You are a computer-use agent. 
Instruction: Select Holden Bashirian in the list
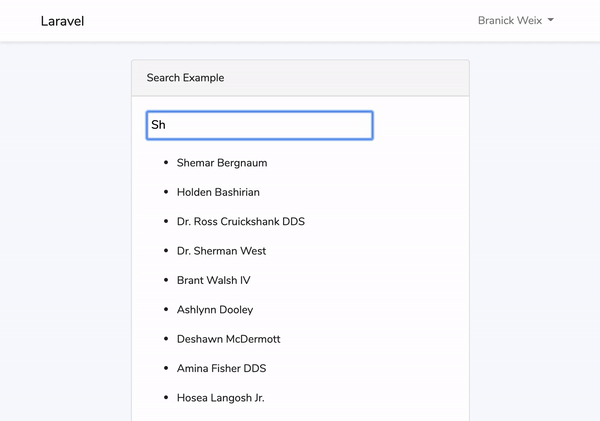[x=218, y=192]
